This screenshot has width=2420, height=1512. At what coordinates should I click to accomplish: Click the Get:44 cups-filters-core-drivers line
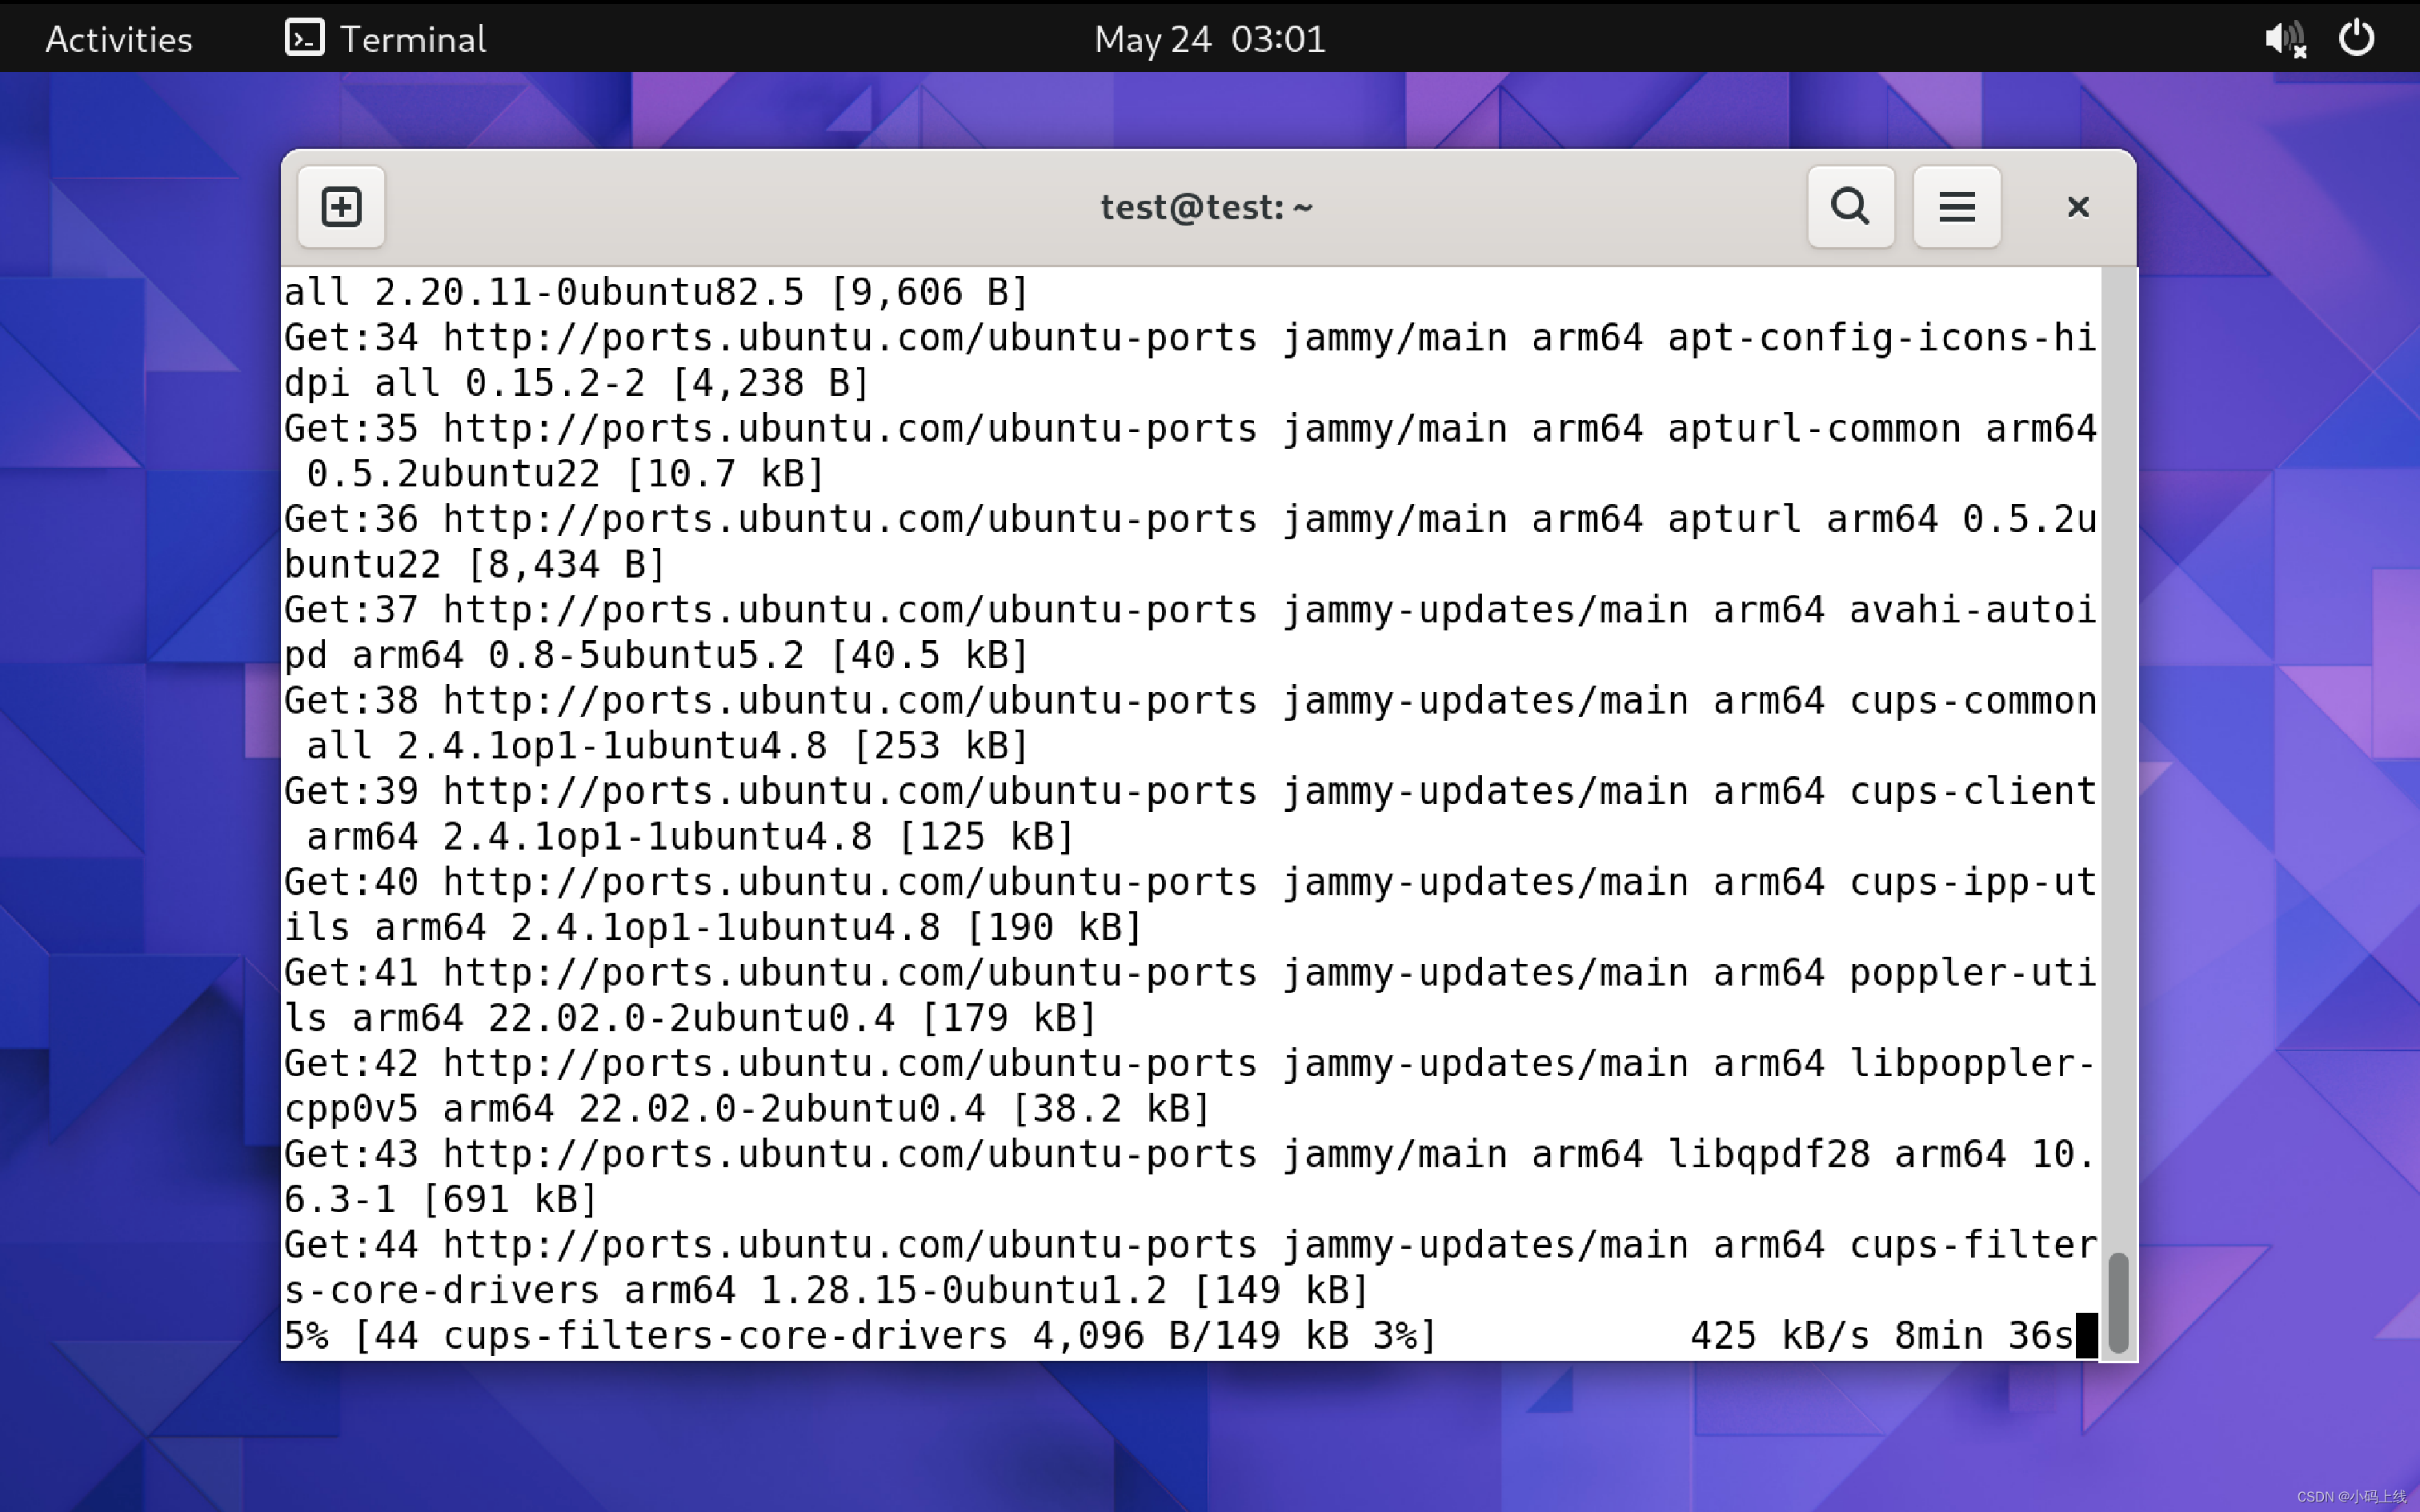click(1190, 1268)
